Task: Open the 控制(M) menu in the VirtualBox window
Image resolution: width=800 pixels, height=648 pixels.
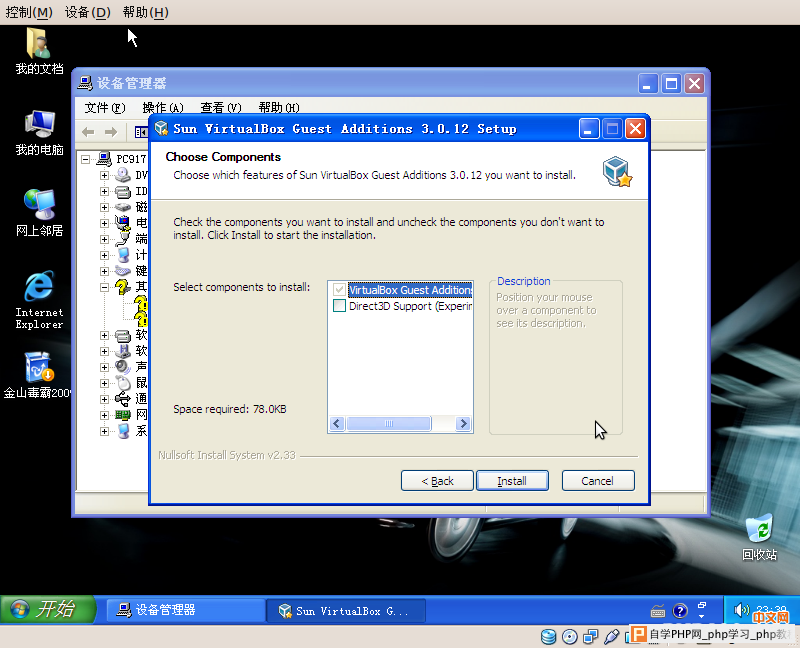Action: [29, 12]
